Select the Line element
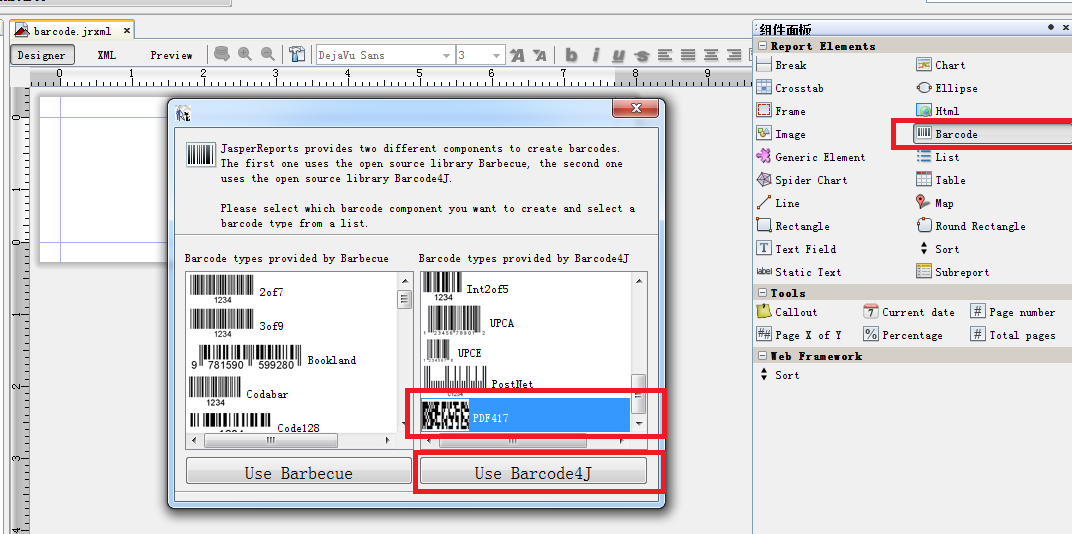 click(x=778, y=204)
